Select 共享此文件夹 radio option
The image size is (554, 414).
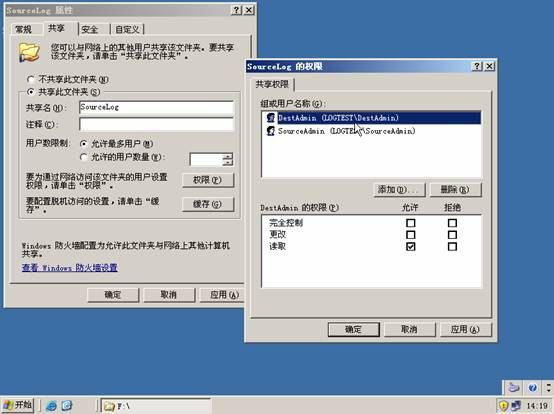point(31,92)
